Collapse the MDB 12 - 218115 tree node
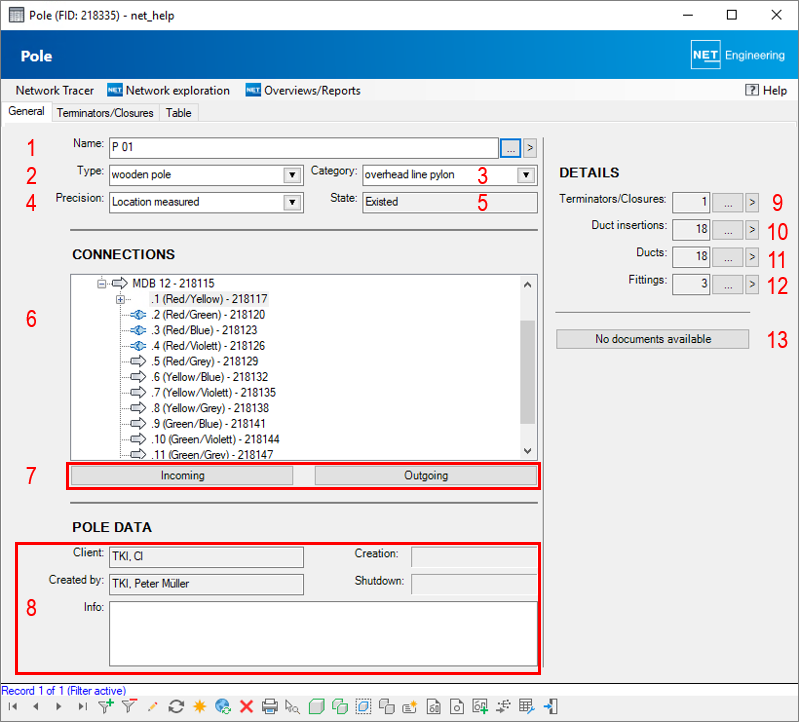Viewport: 799px width, 722px height. (x=101, y=284)
